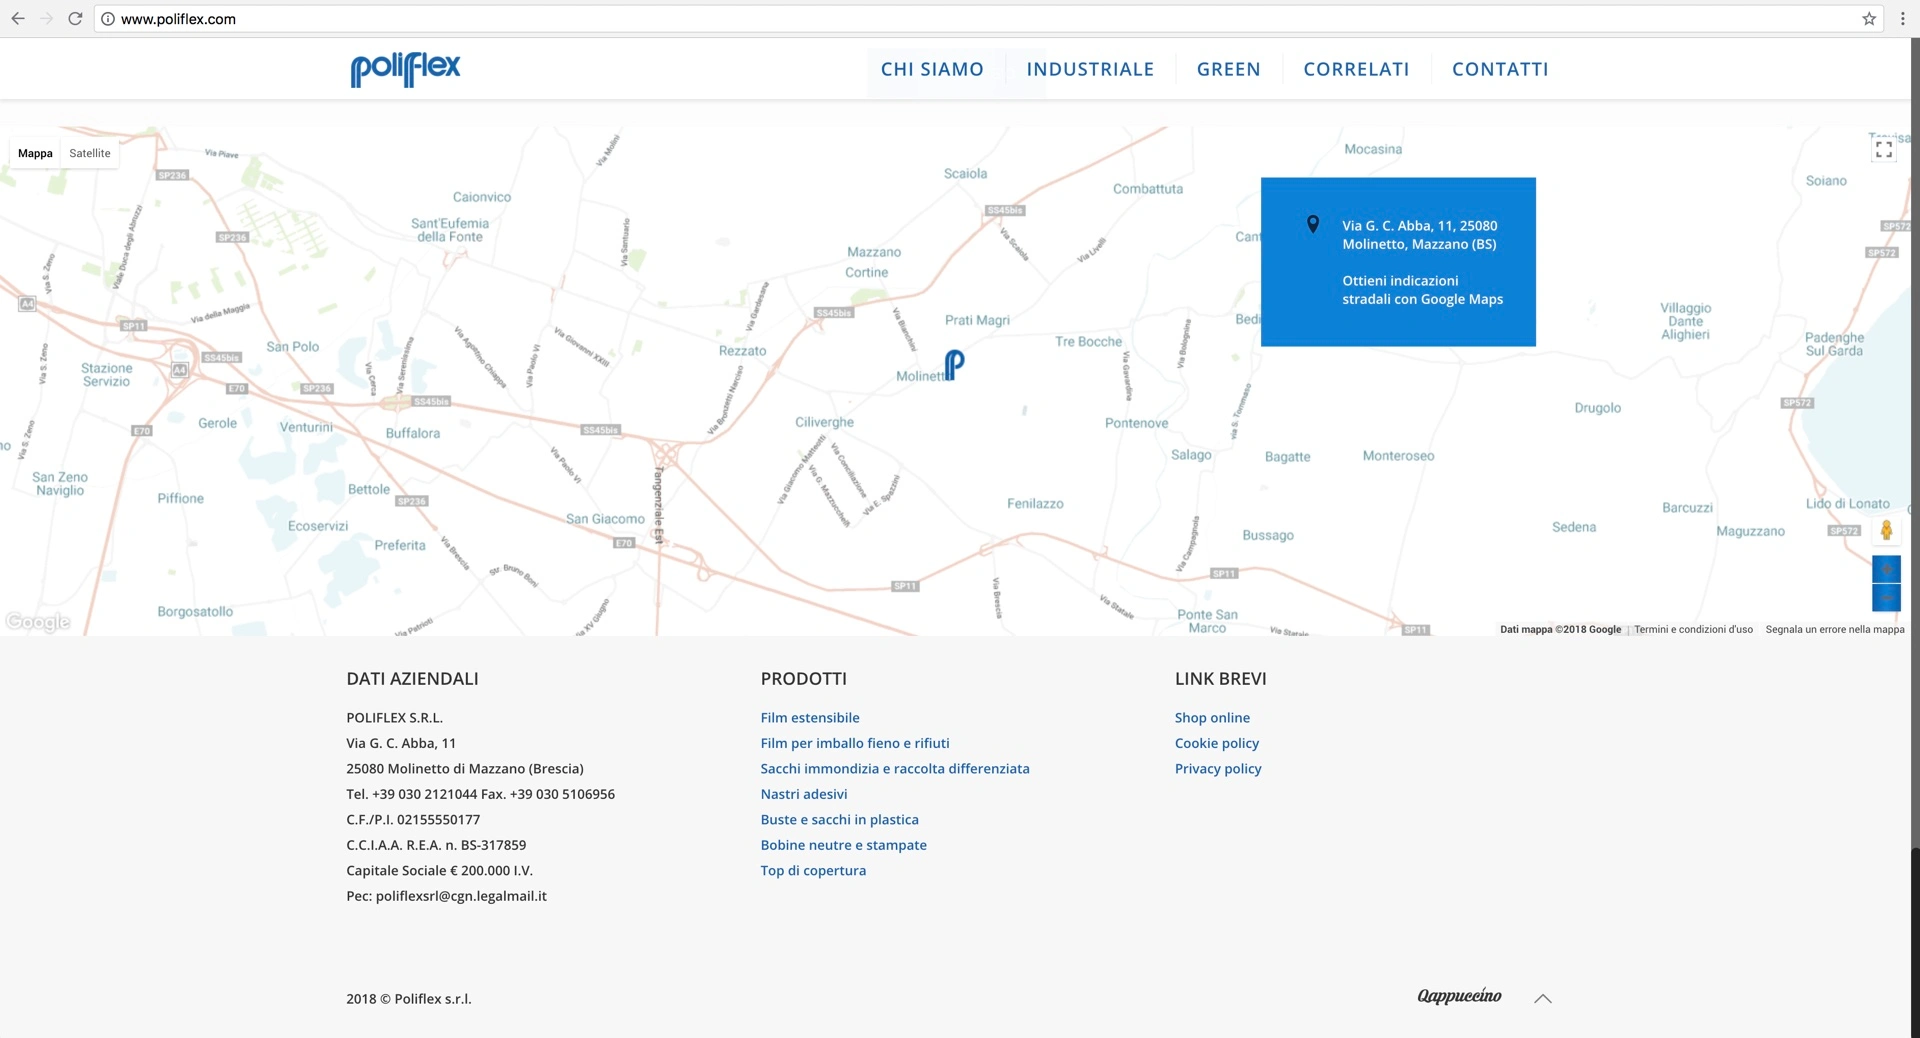1920x1038 pixels.
Task: Click the Google logo on the map
Action: click(x=38, y=622)
